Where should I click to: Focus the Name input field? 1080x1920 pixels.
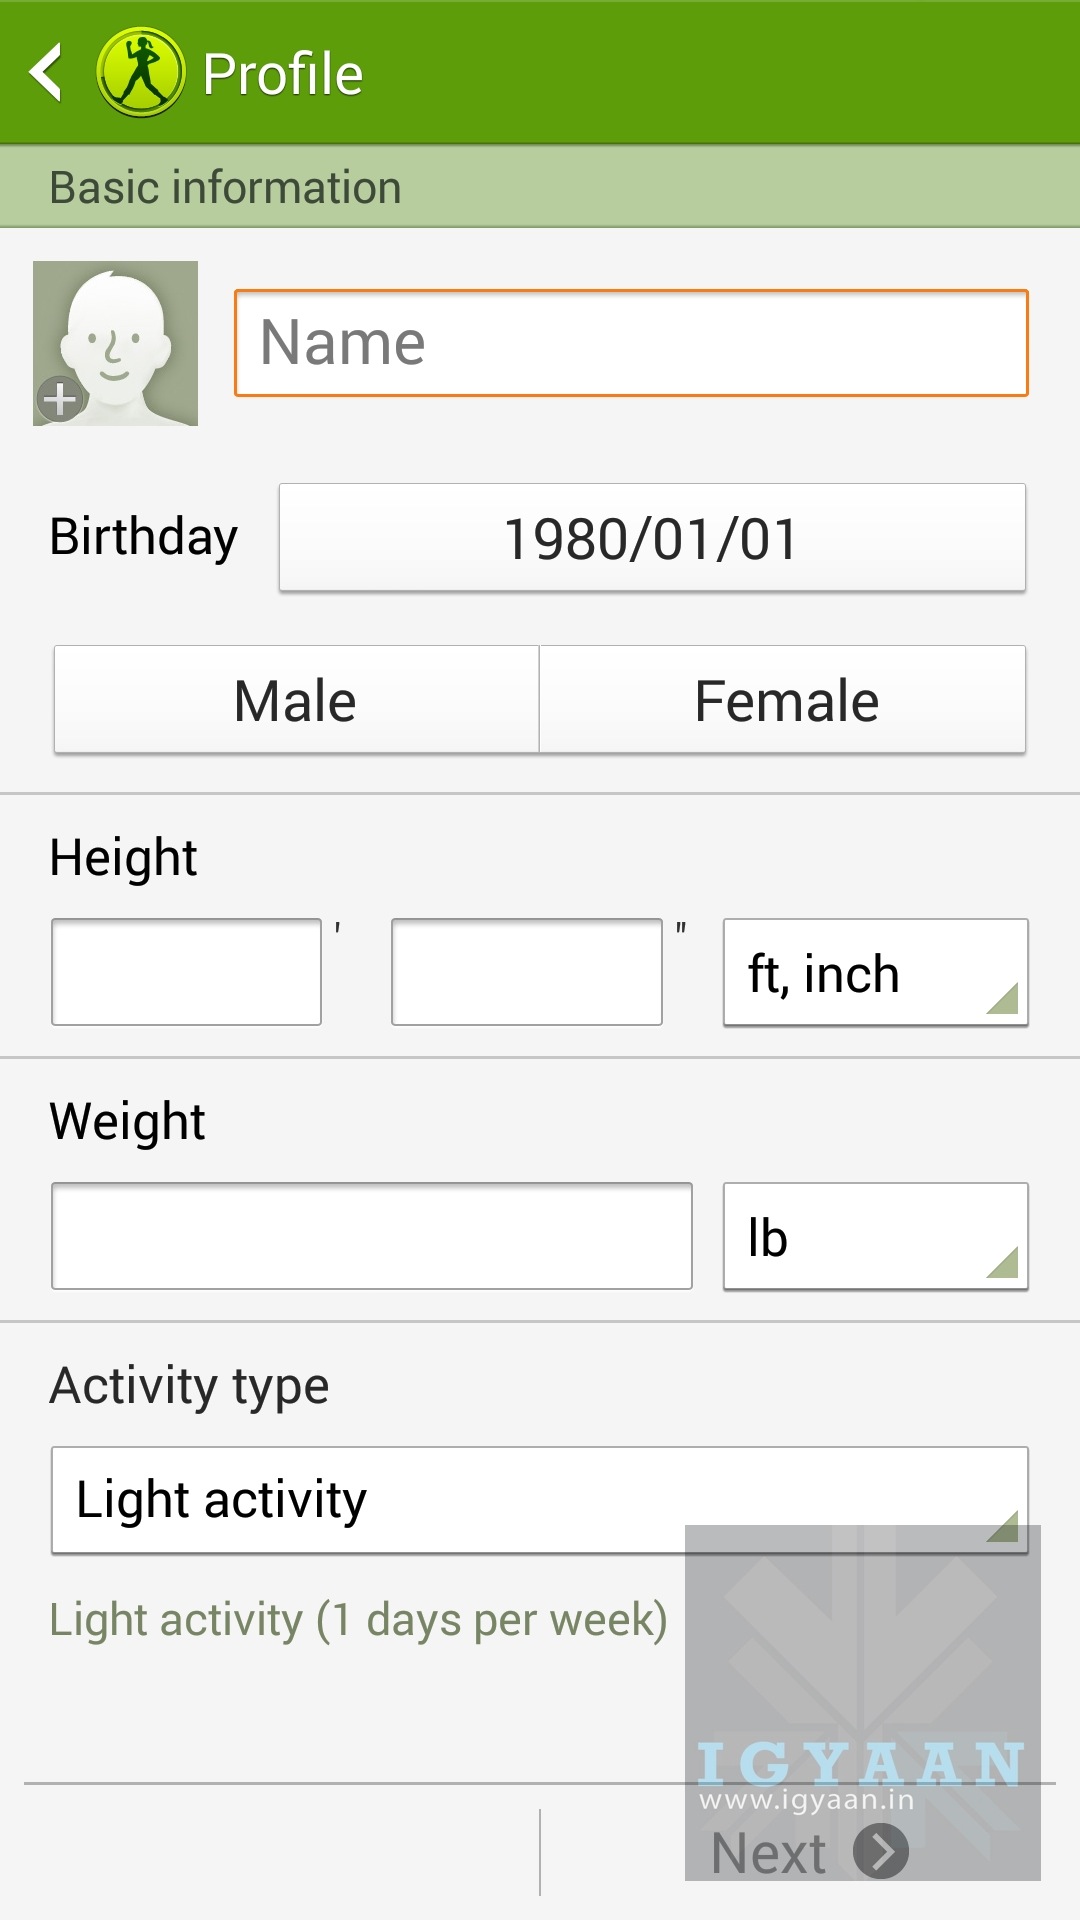tap(630, 343)
